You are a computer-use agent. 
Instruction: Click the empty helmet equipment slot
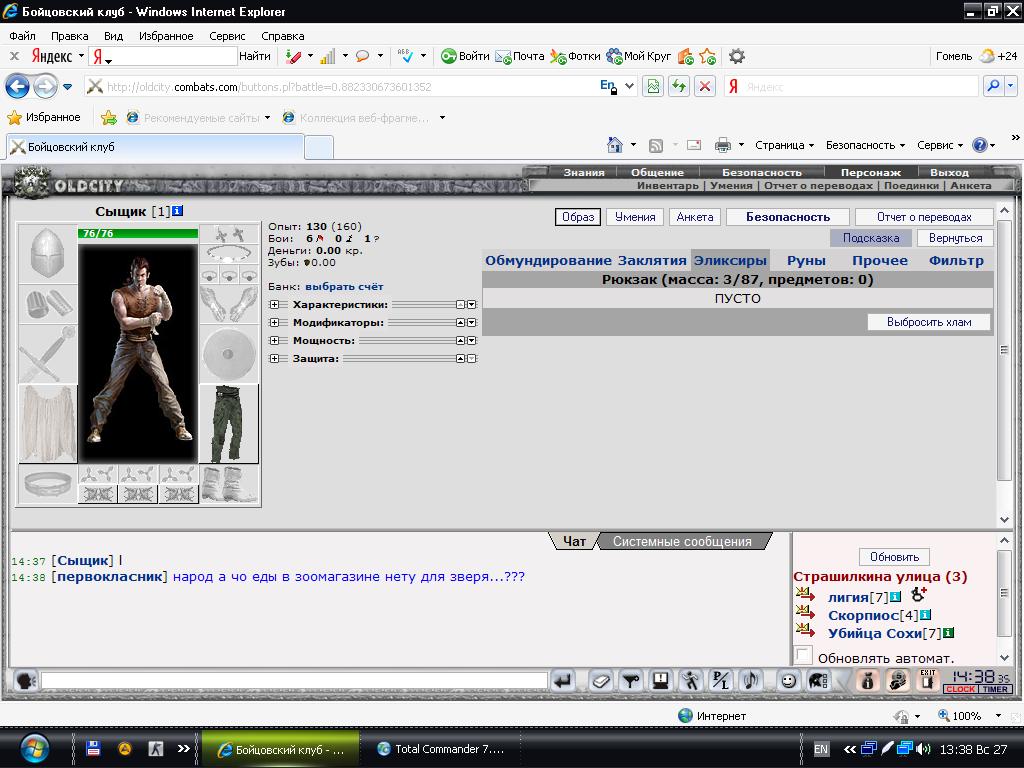(48, 254)
